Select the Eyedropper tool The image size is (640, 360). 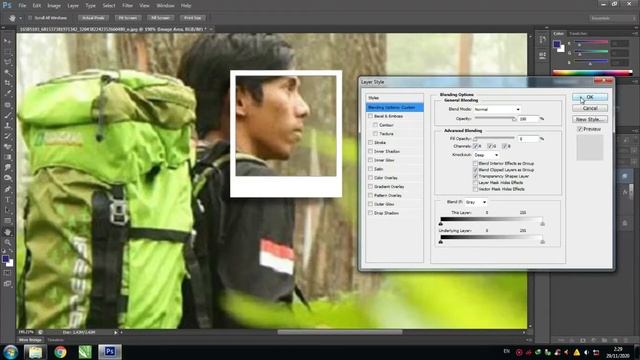point(8,93)
